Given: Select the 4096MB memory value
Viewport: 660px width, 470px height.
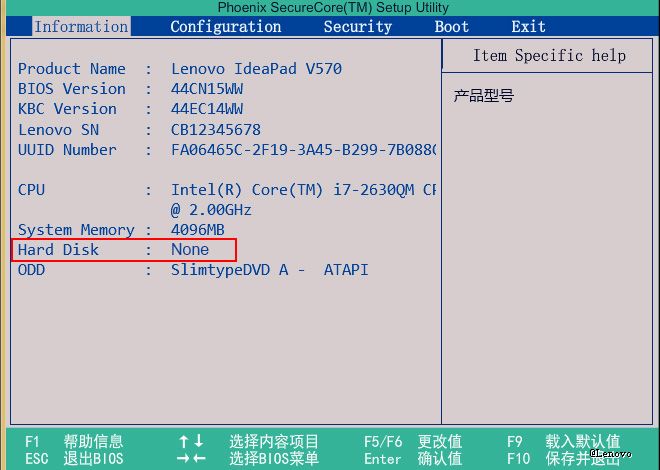Looking at the screenshot, I should 197,230.
